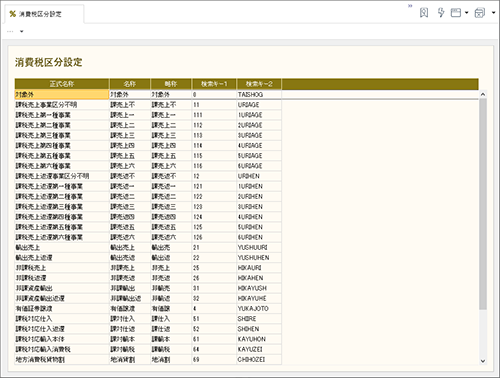Select the 課税対応仕入返還 formal name cell

[62, 329]
